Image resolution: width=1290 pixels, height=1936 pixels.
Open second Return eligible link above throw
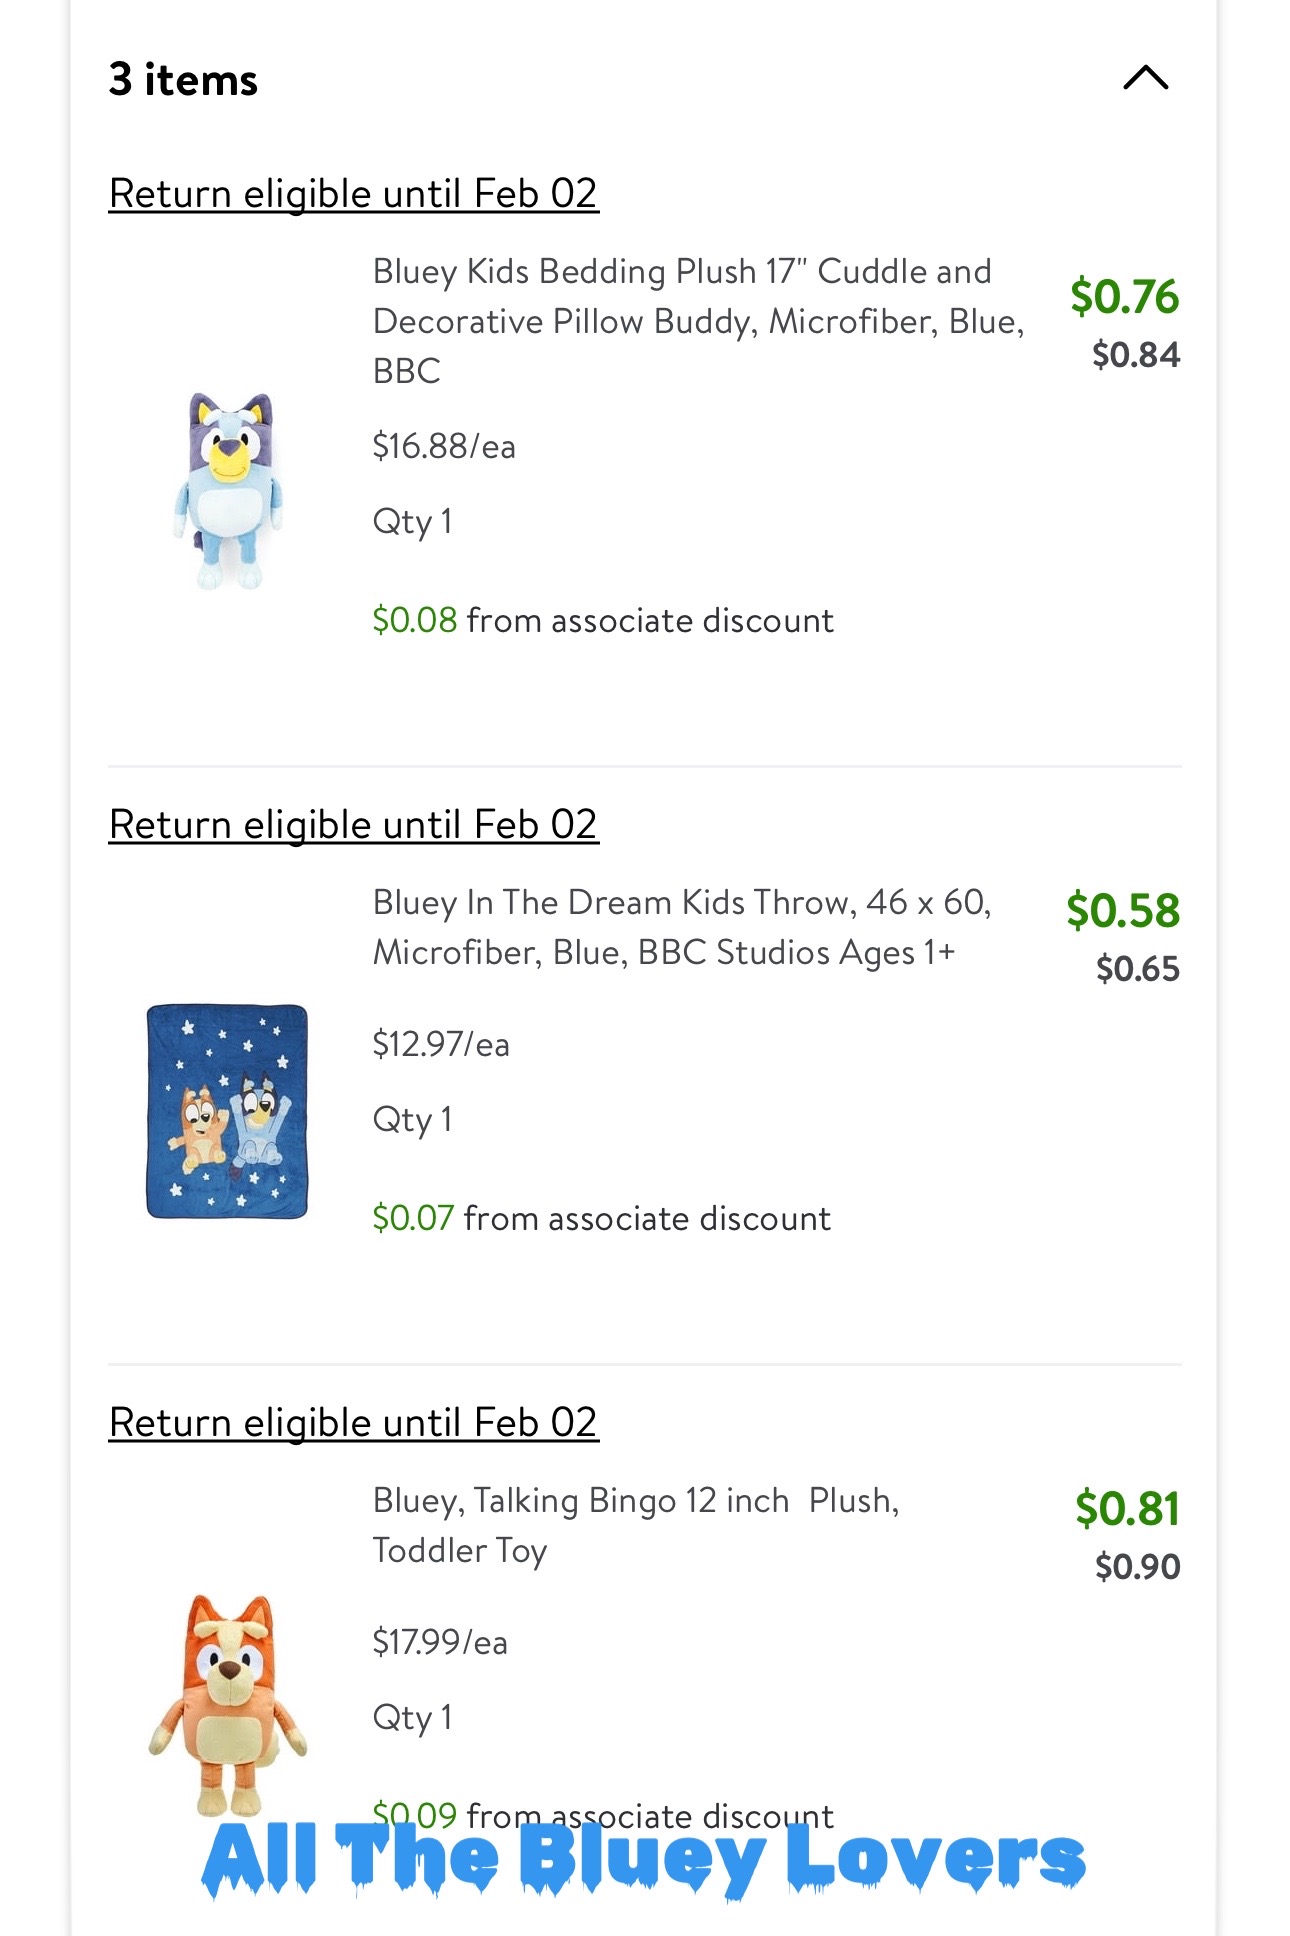(353, 824)
